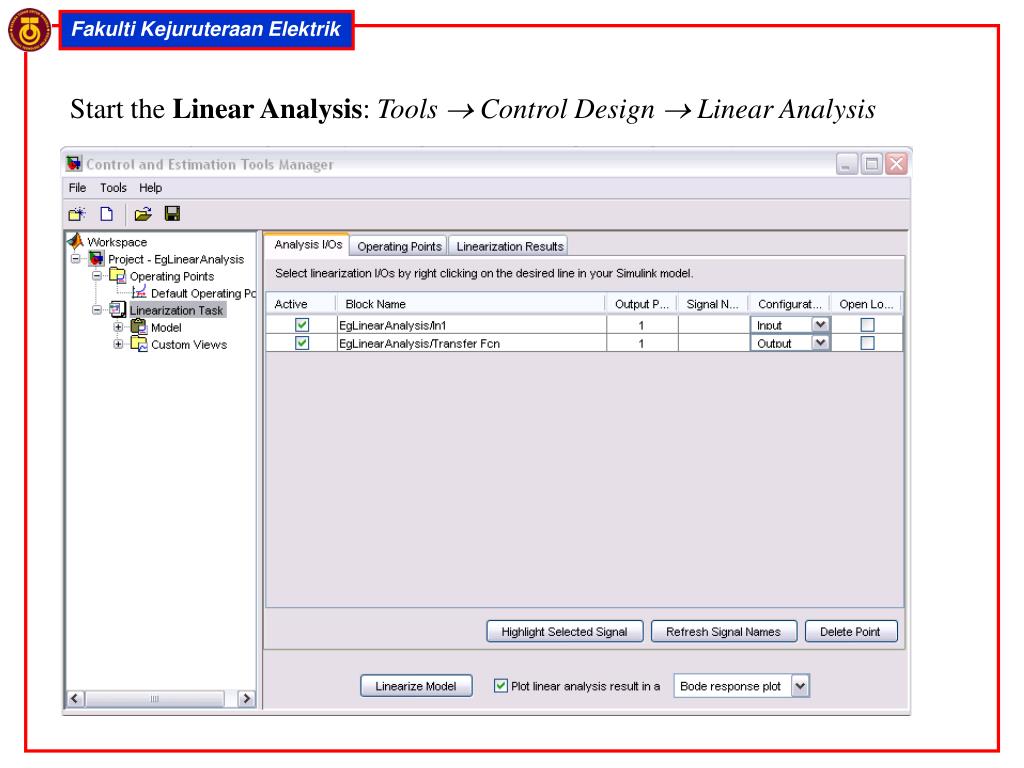Click the New Task blank page icon
Viewport: 1024px width, 768px height.
point(106,214)
